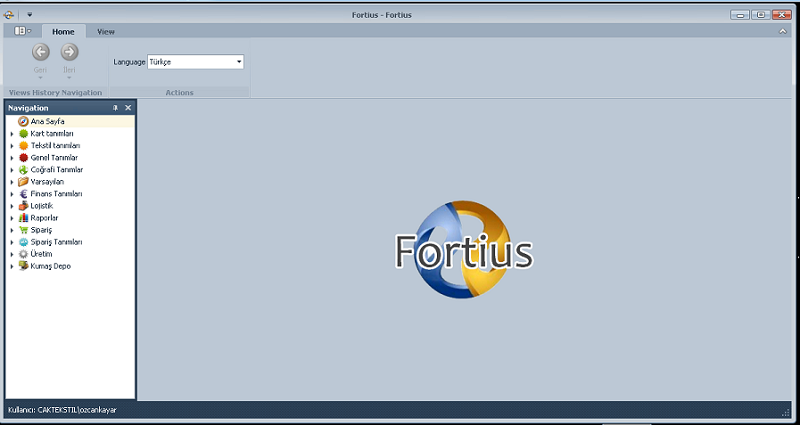
Task: Restore down the Fortius window
Action: click(x=761, y=15)
